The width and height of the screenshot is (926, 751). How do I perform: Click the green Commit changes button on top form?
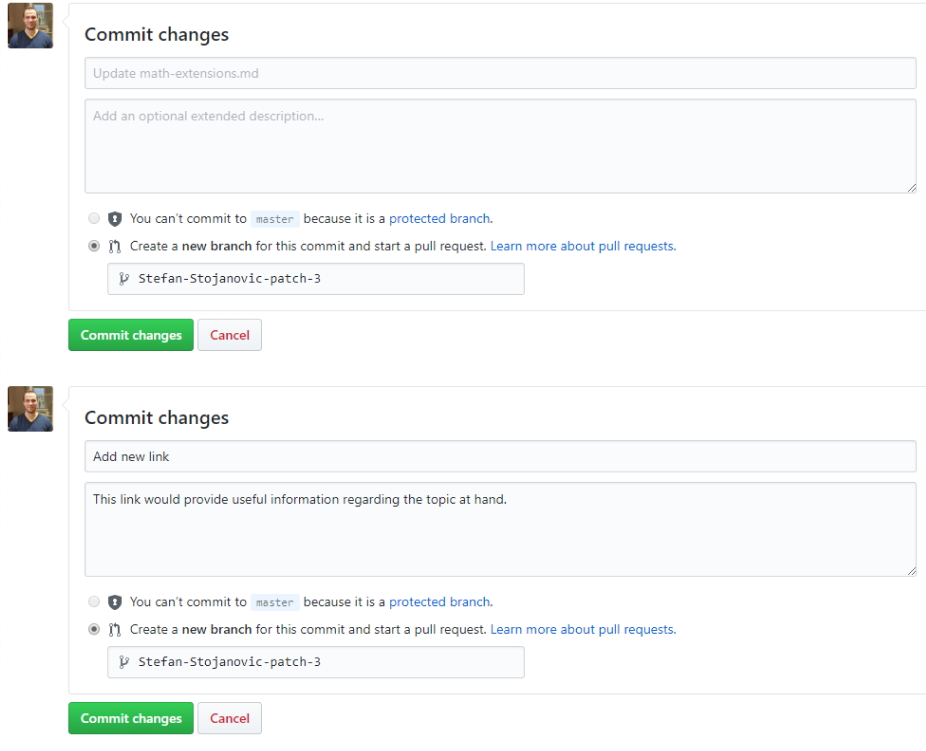[130, 335]
